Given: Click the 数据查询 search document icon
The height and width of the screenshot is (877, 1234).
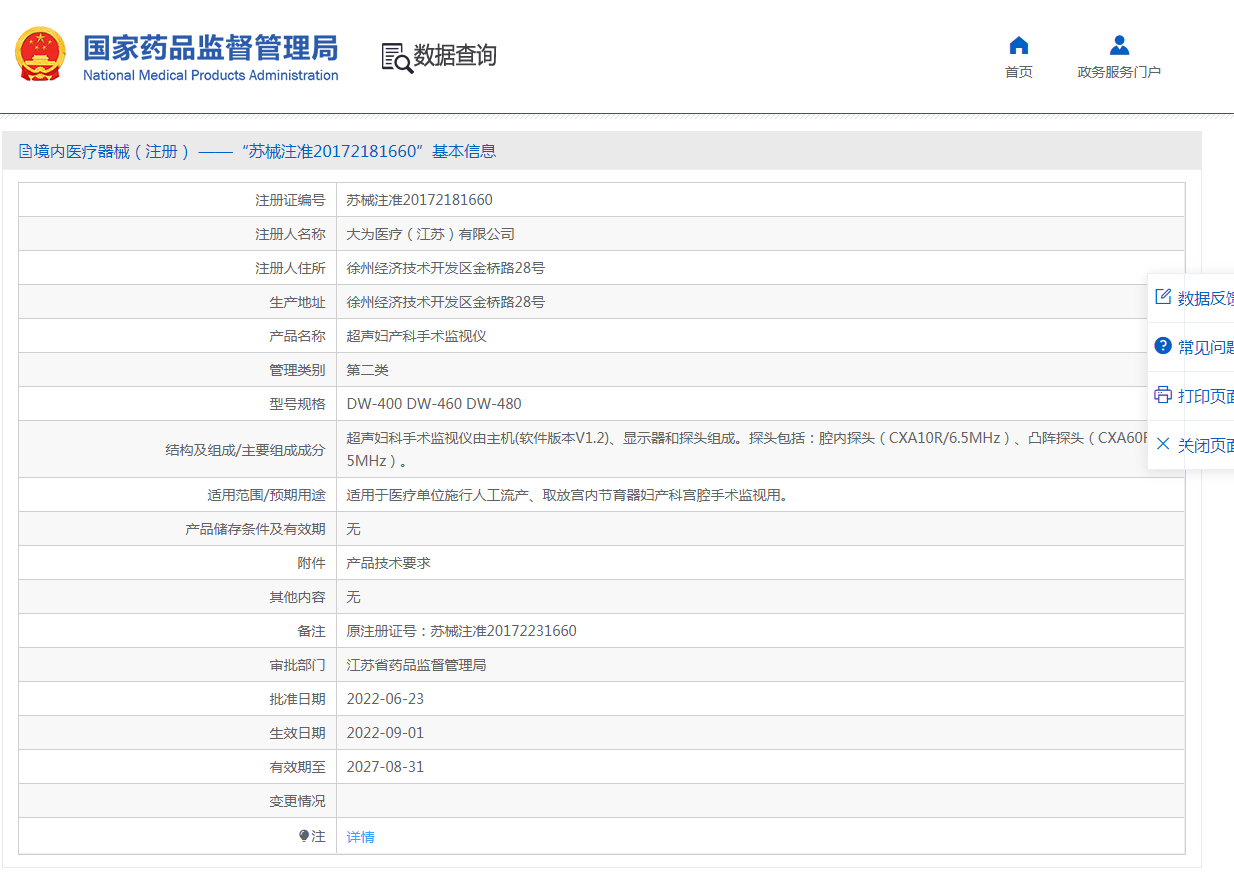Looking at the screenshot, I should 396,57.
